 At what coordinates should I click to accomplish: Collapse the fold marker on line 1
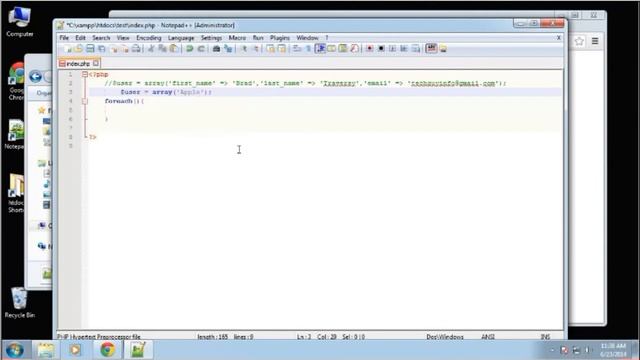(x=85, y=74)
